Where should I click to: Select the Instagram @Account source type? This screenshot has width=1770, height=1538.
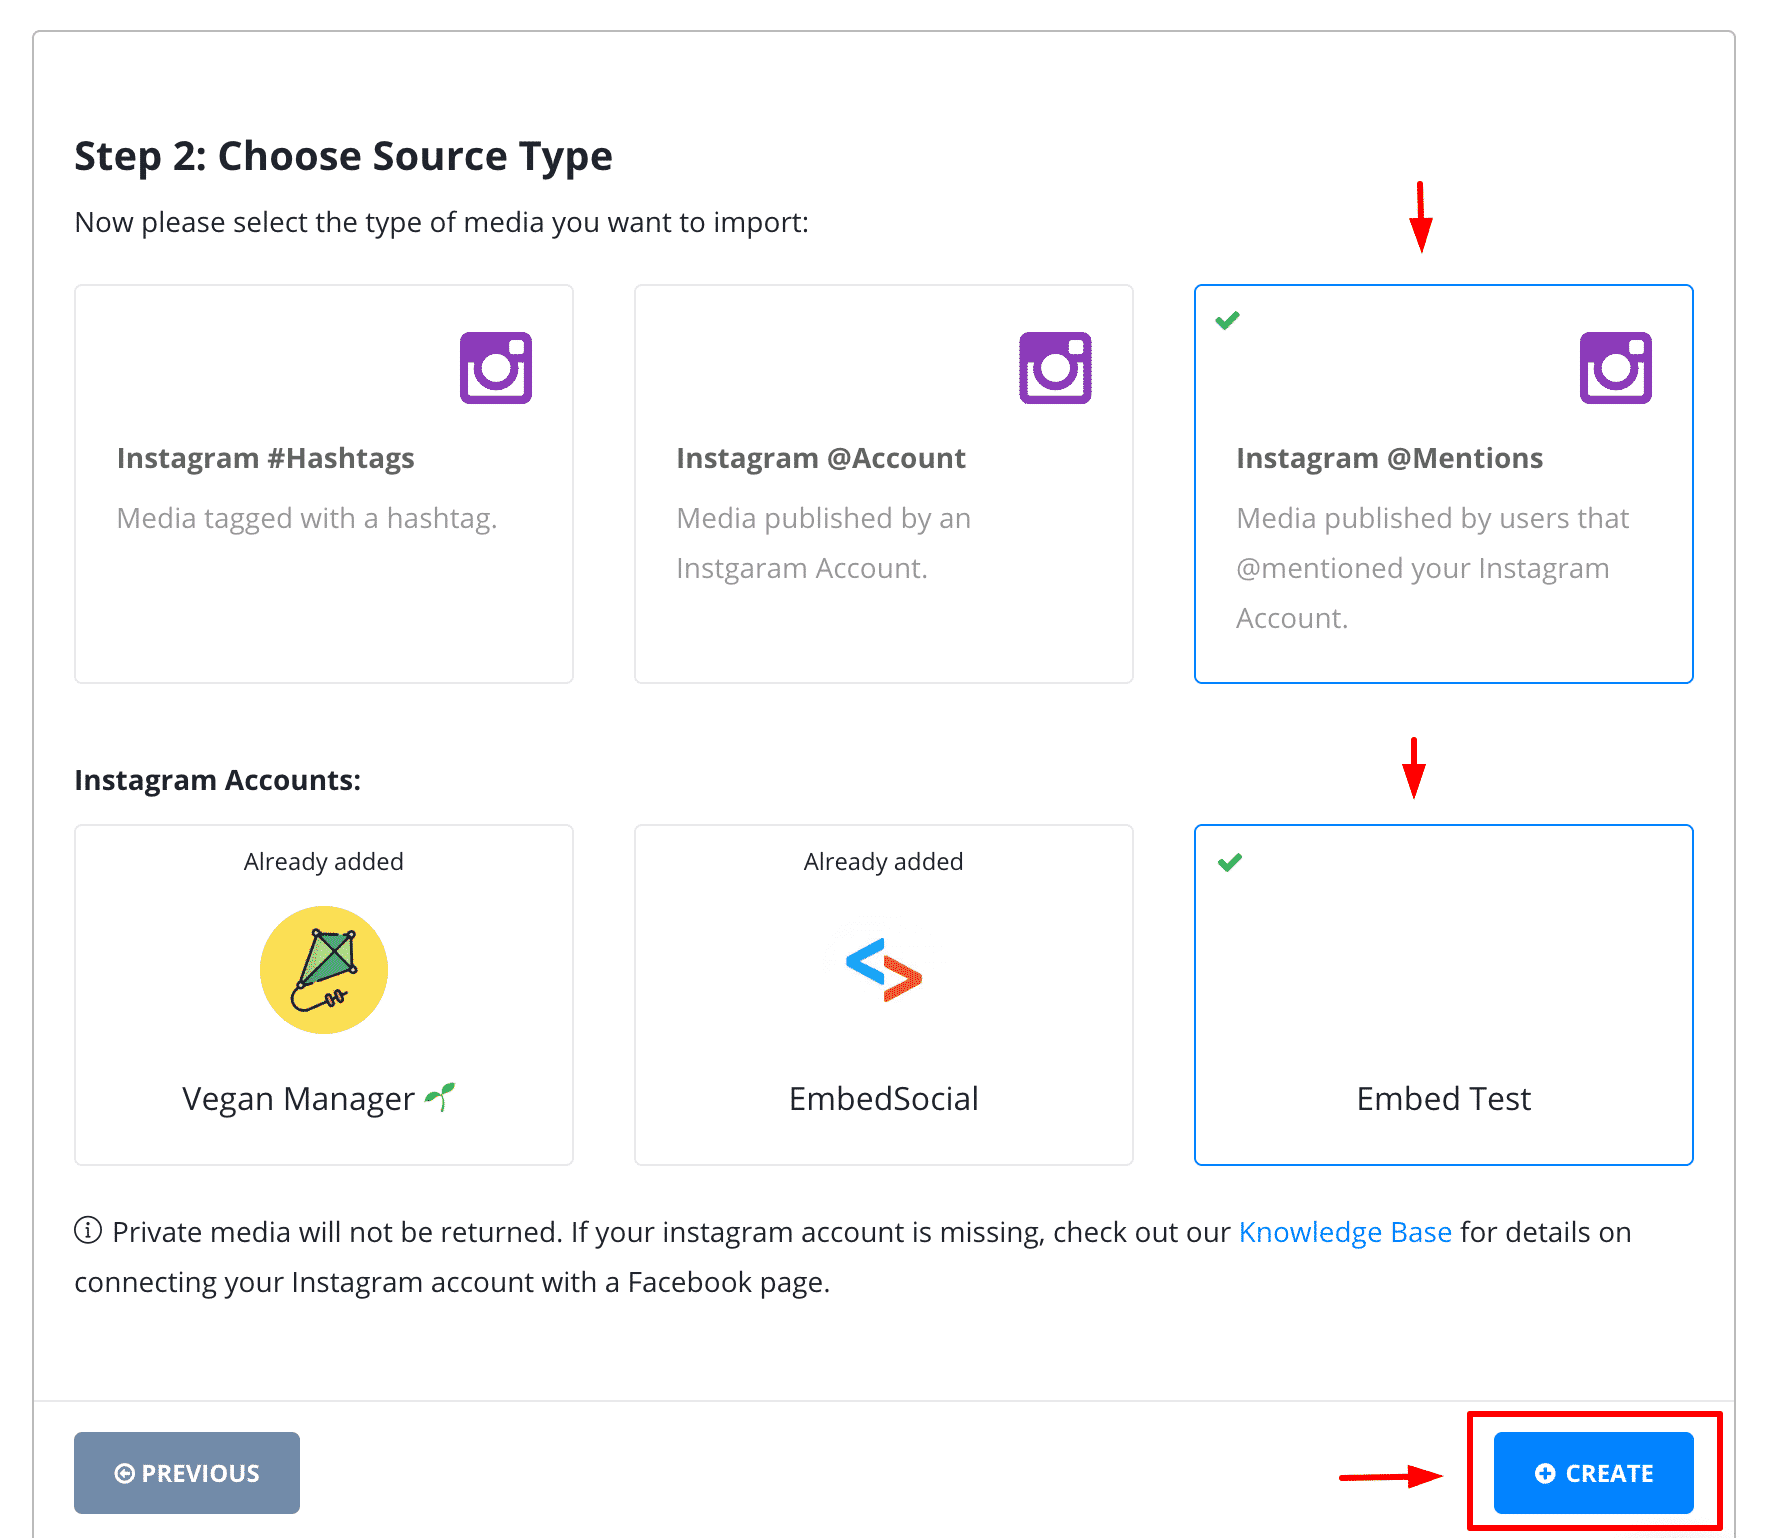pos(884,484)
